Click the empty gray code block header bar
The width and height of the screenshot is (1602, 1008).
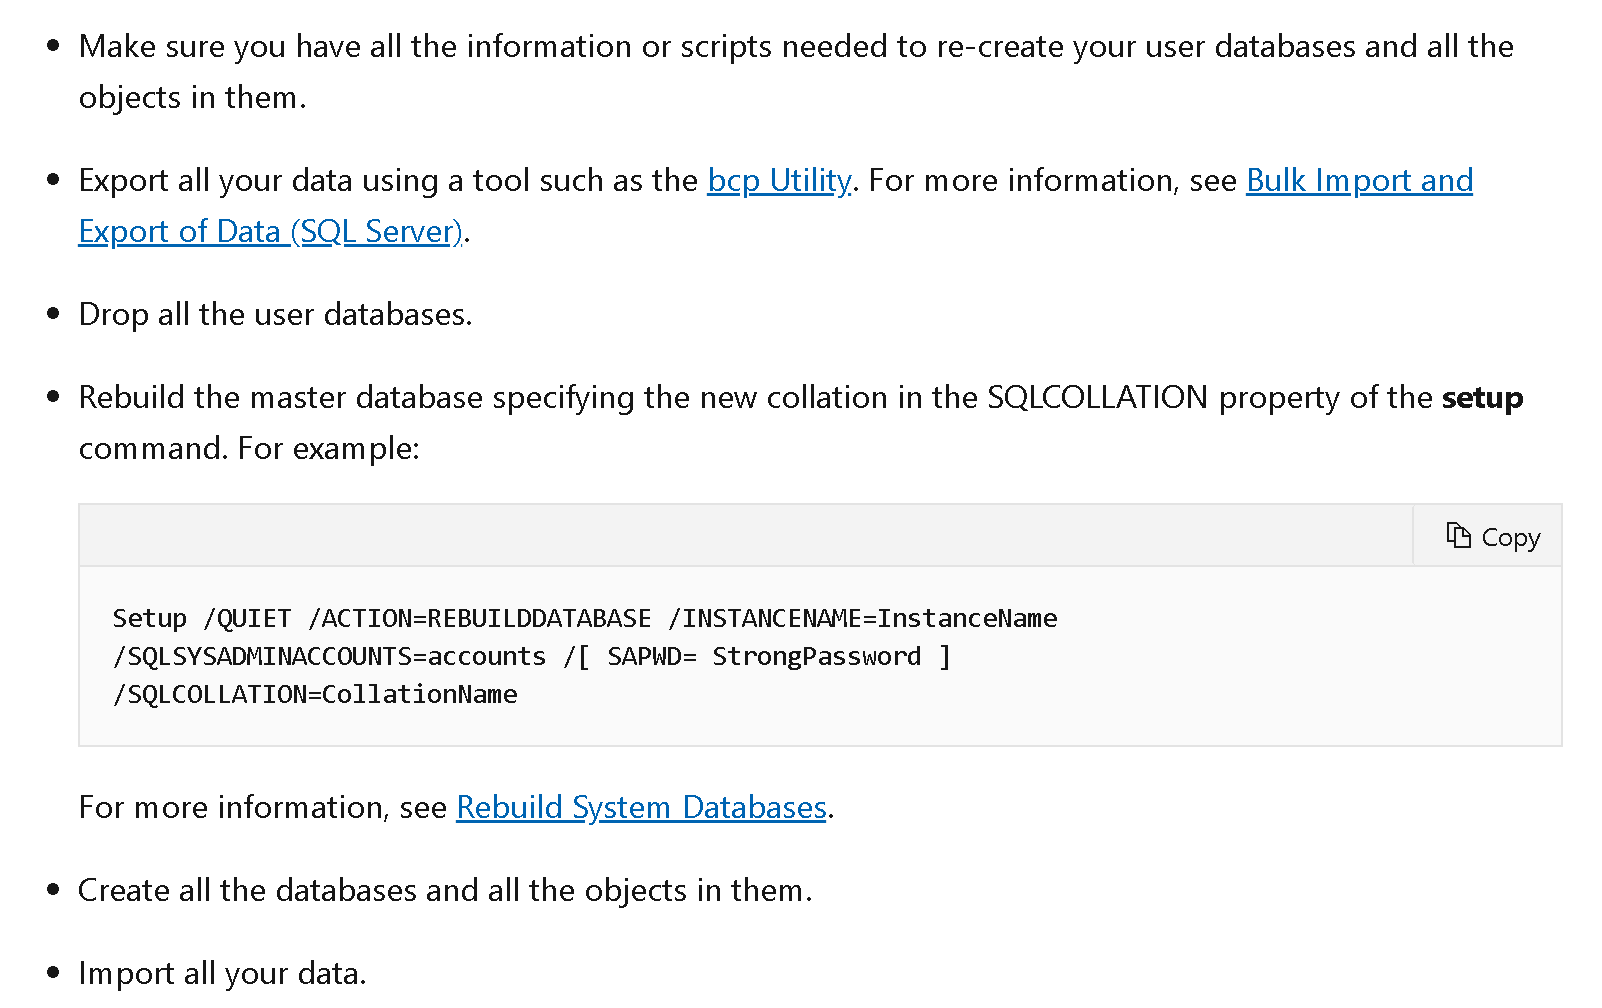(746, 536)
